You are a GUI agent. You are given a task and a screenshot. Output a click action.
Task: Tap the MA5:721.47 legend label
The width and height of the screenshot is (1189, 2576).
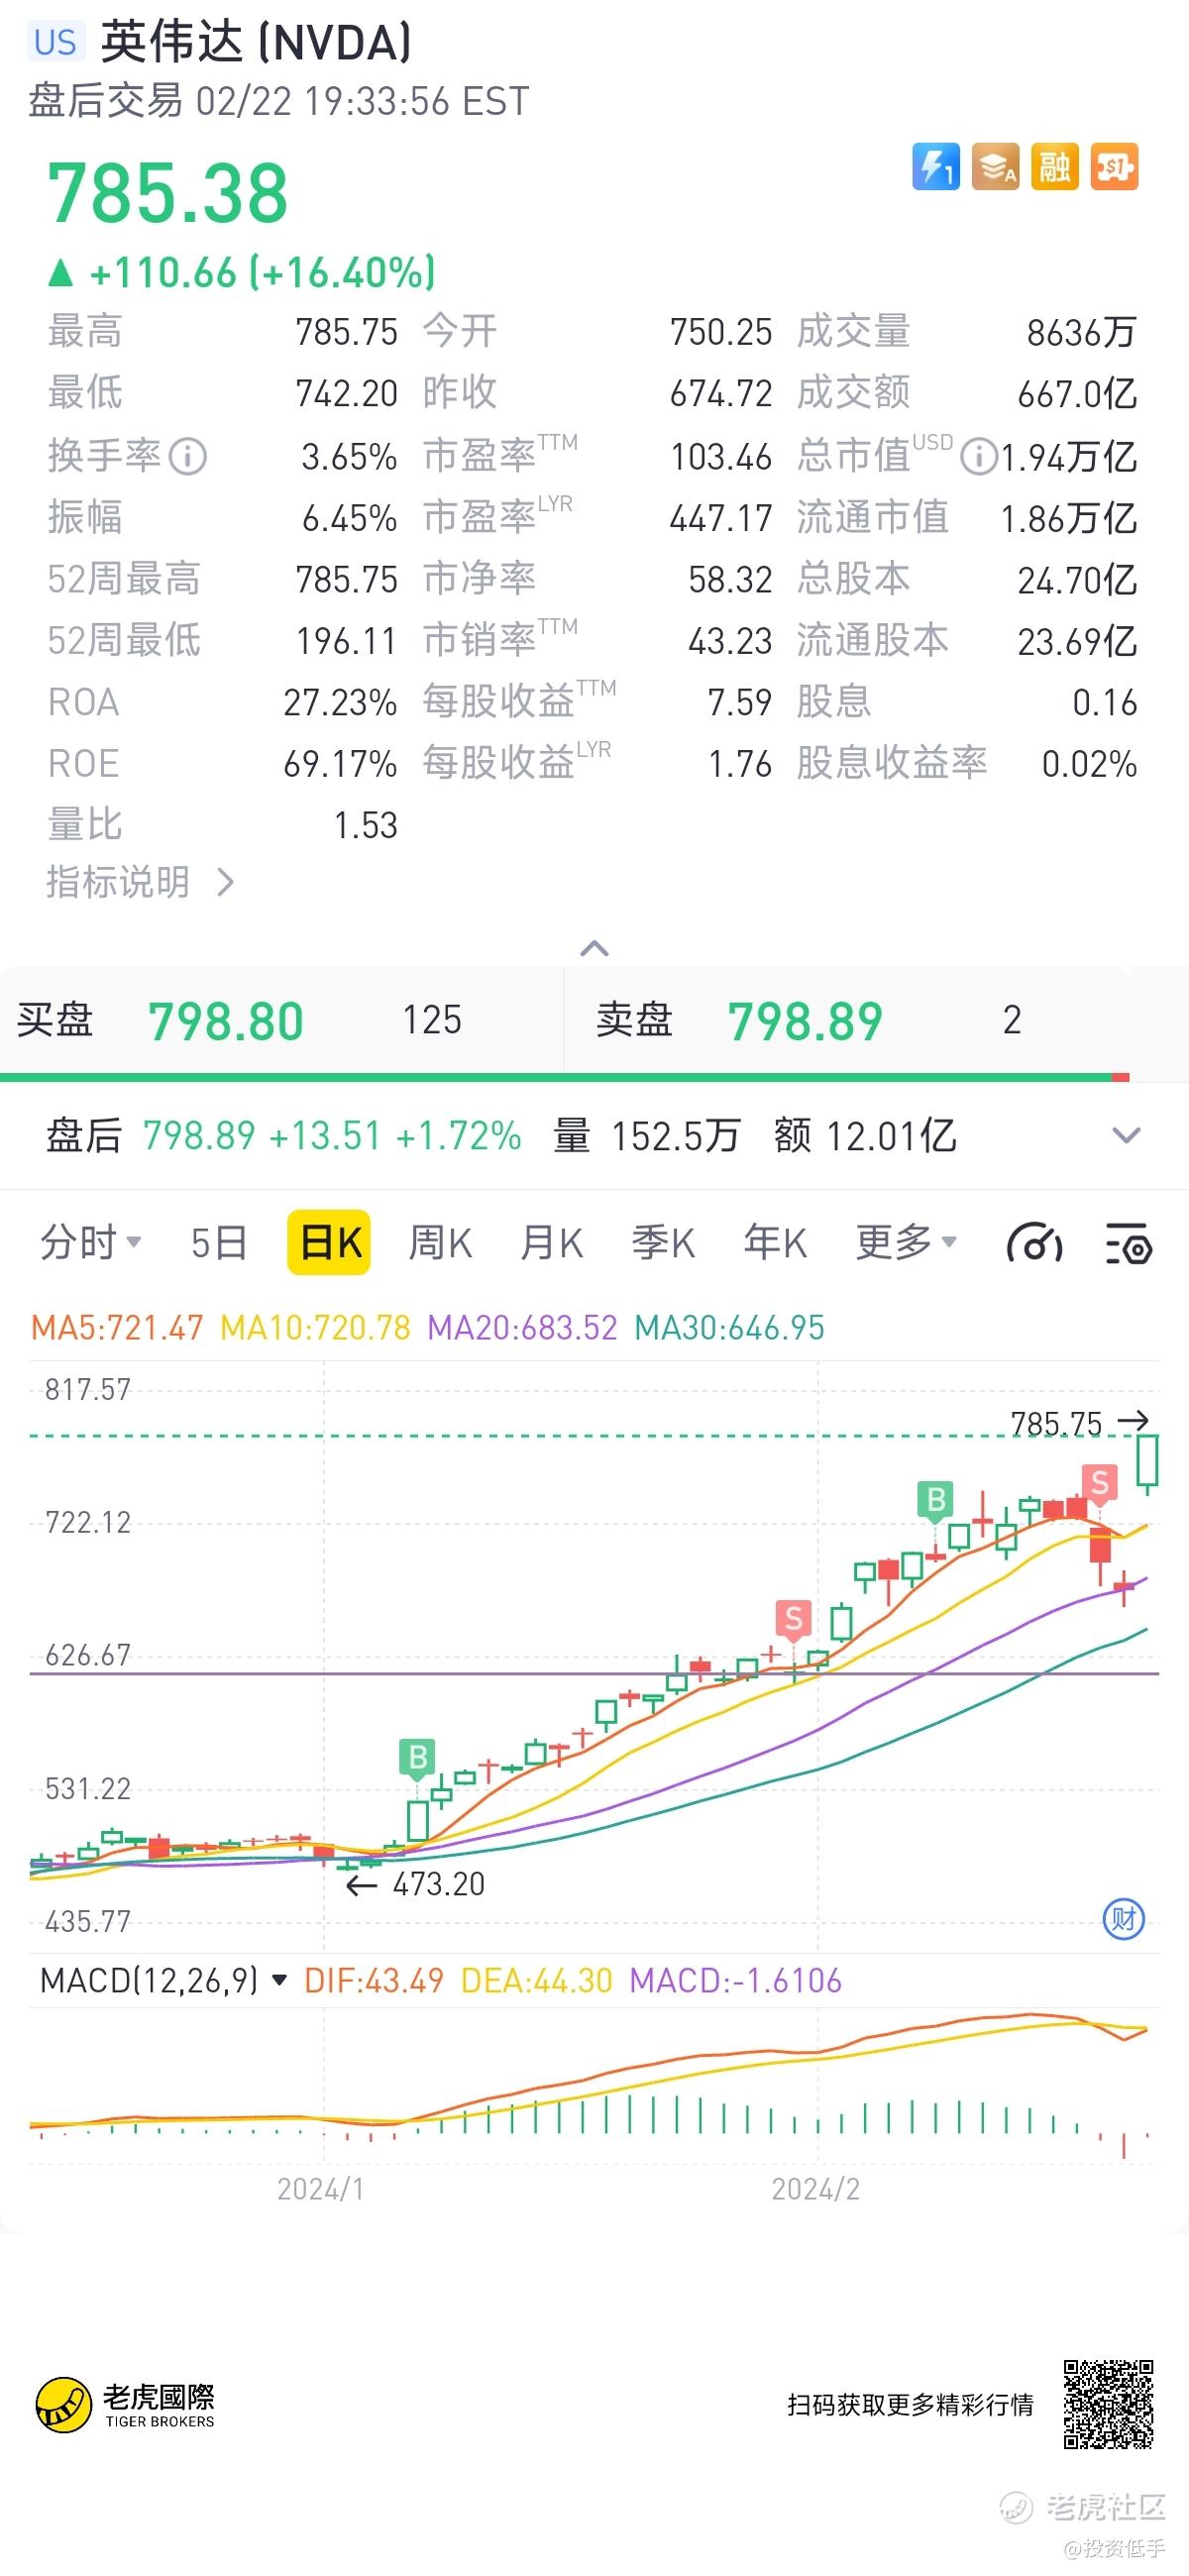(x=117, y=1327)
